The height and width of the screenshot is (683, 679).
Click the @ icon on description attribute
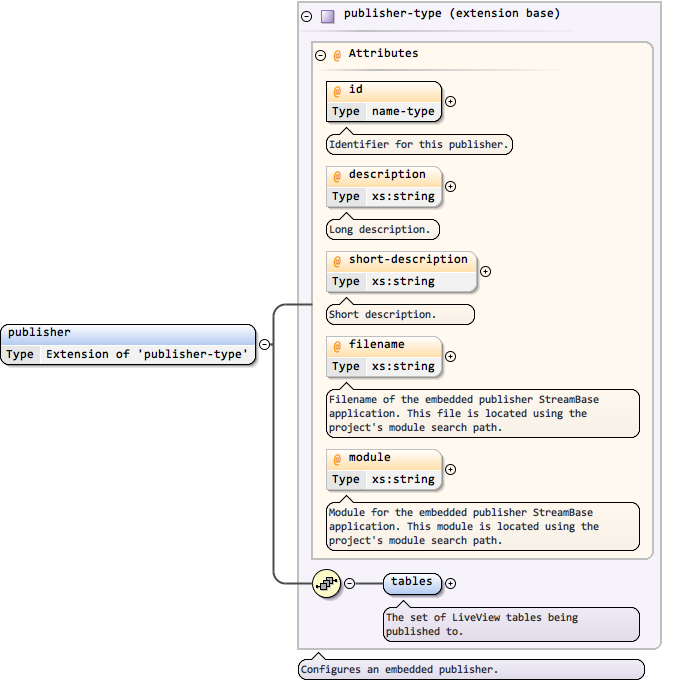[337, 176]
